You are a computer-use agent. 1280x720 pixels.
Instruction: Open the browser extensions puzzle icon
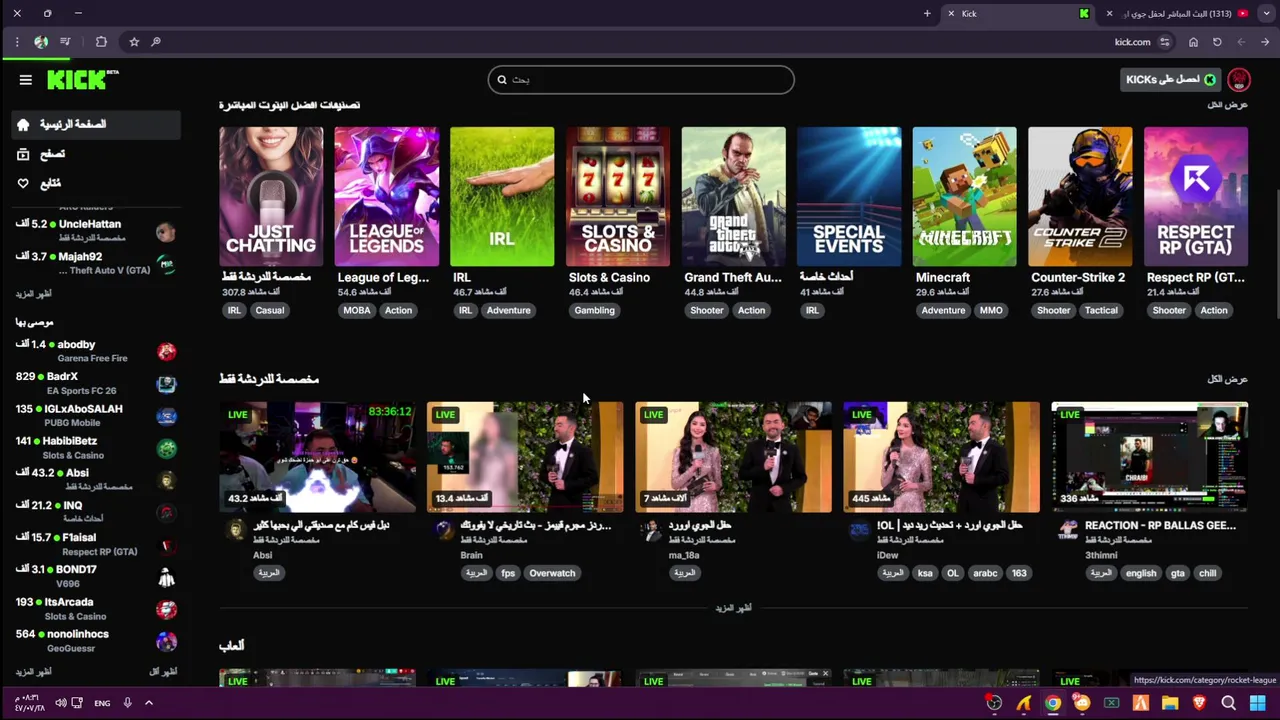pos(101,42)
